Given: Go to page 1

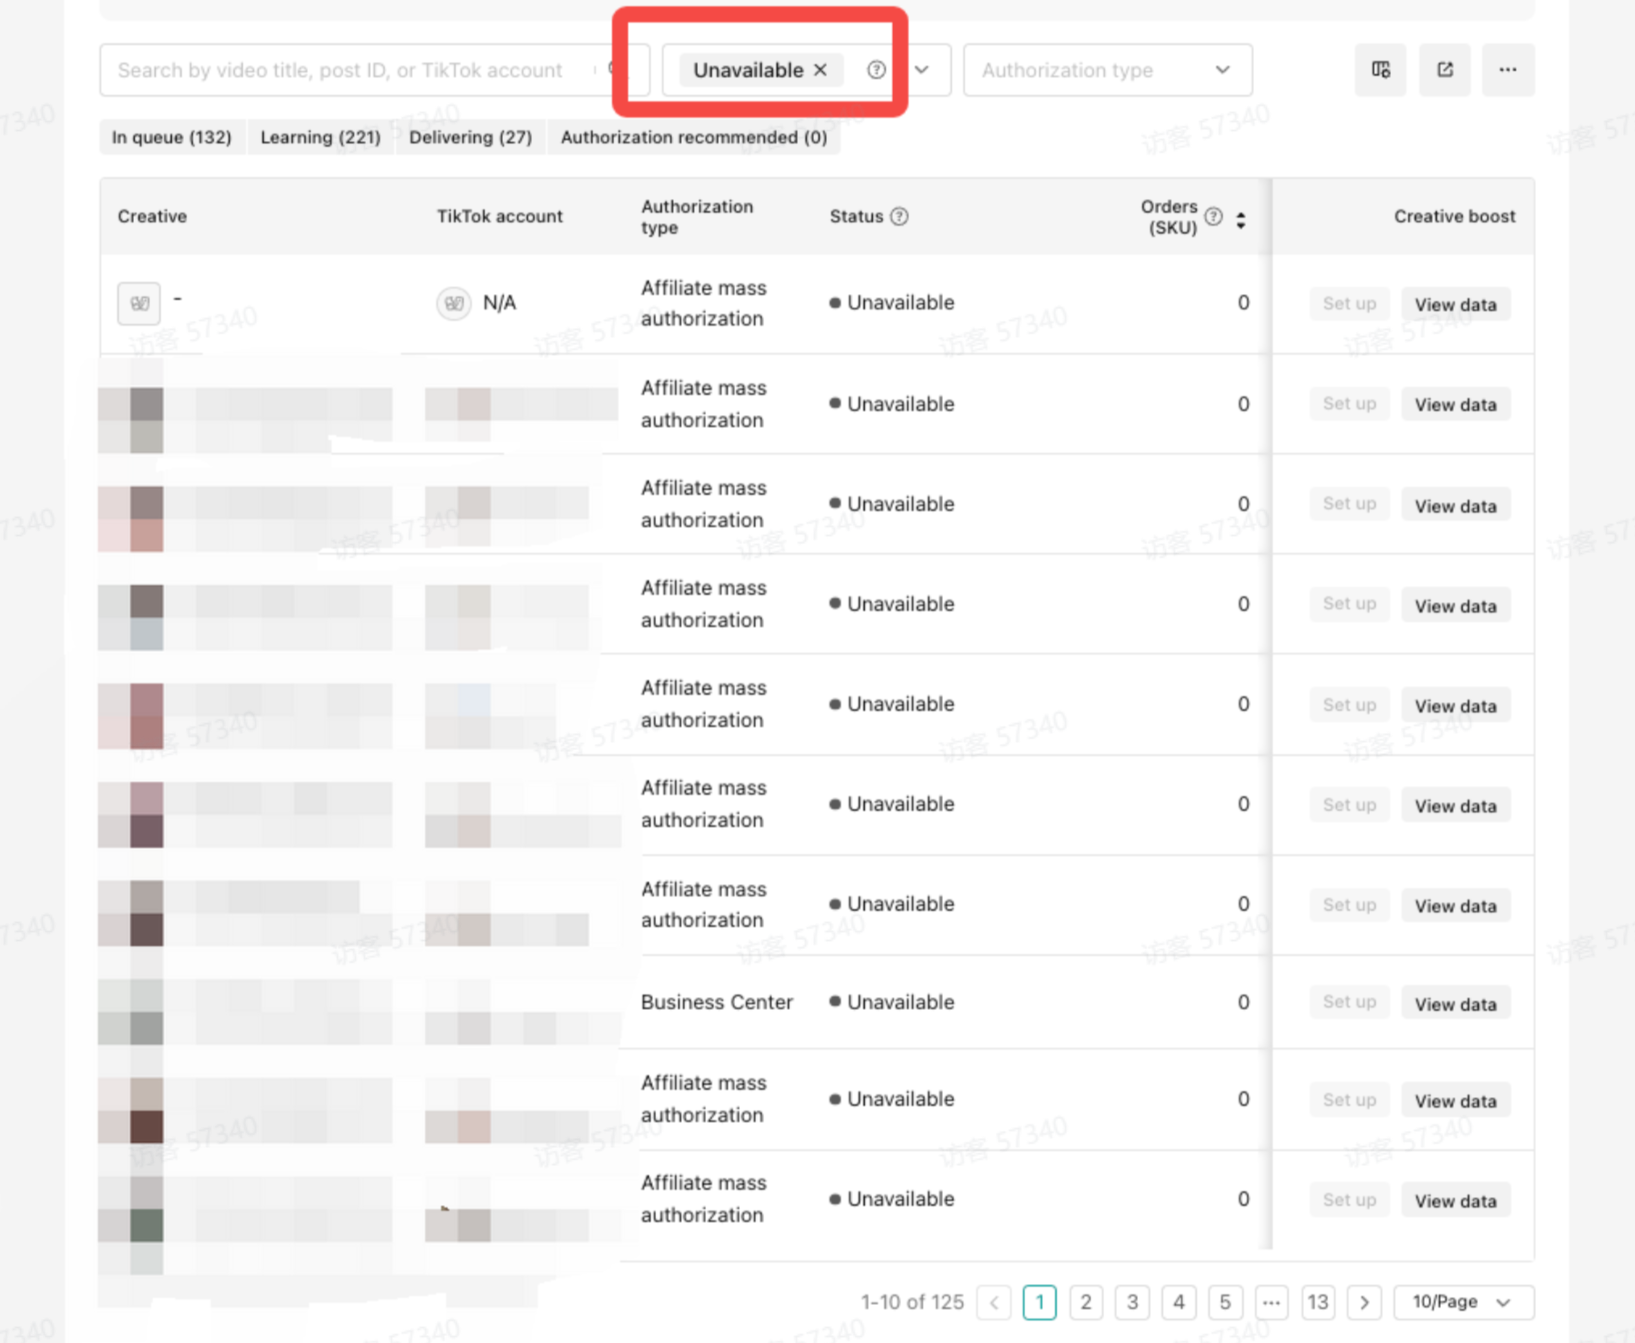Looking at the screenshot, I should (1040, 1302).
